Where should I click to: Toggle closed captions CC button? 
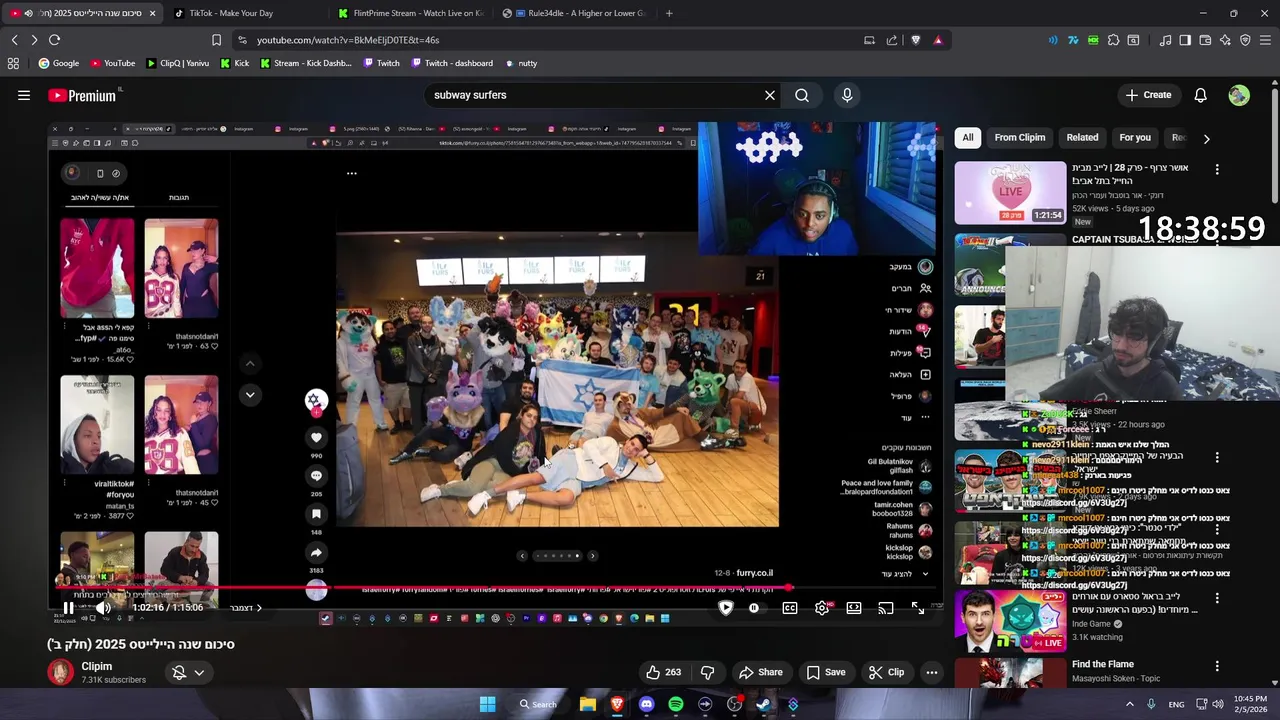tap(790, 608)
